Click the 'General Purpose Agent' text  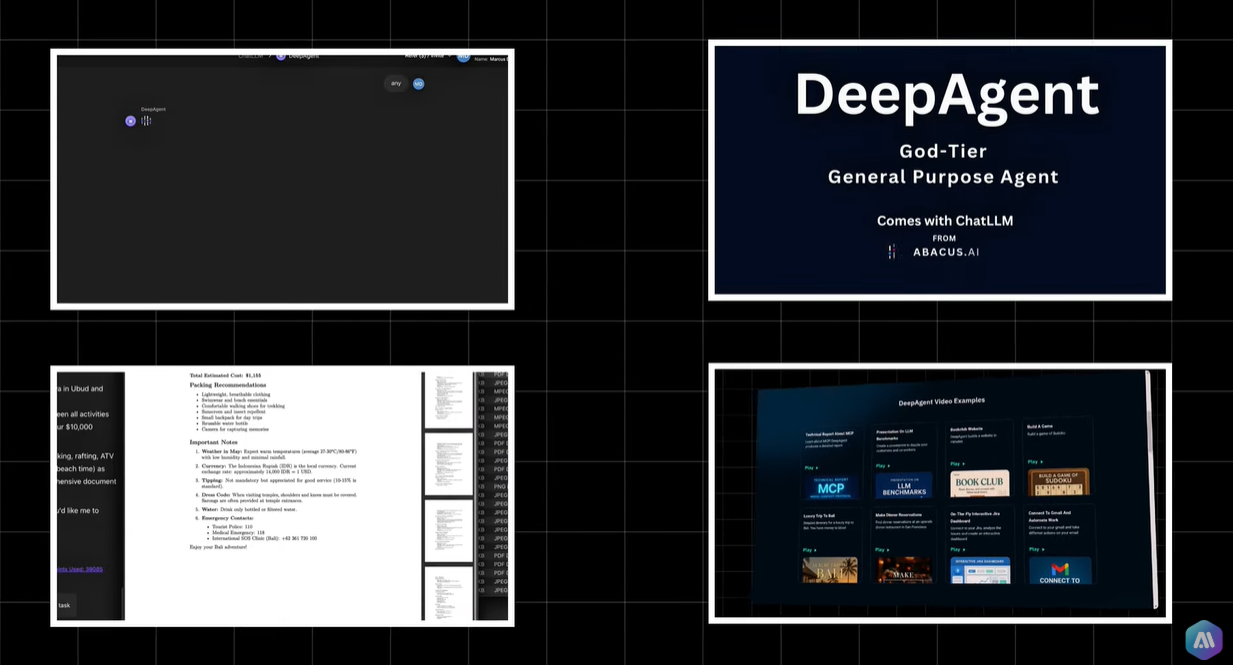[x=943, y=178]
